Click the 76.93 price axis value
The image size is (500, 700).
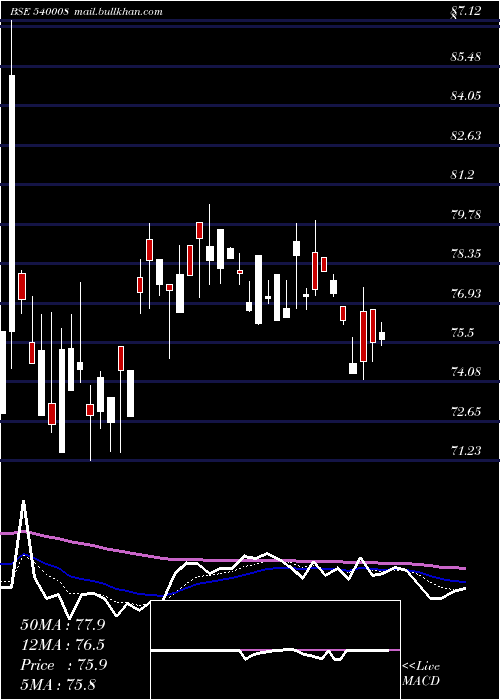coord(466,294)
